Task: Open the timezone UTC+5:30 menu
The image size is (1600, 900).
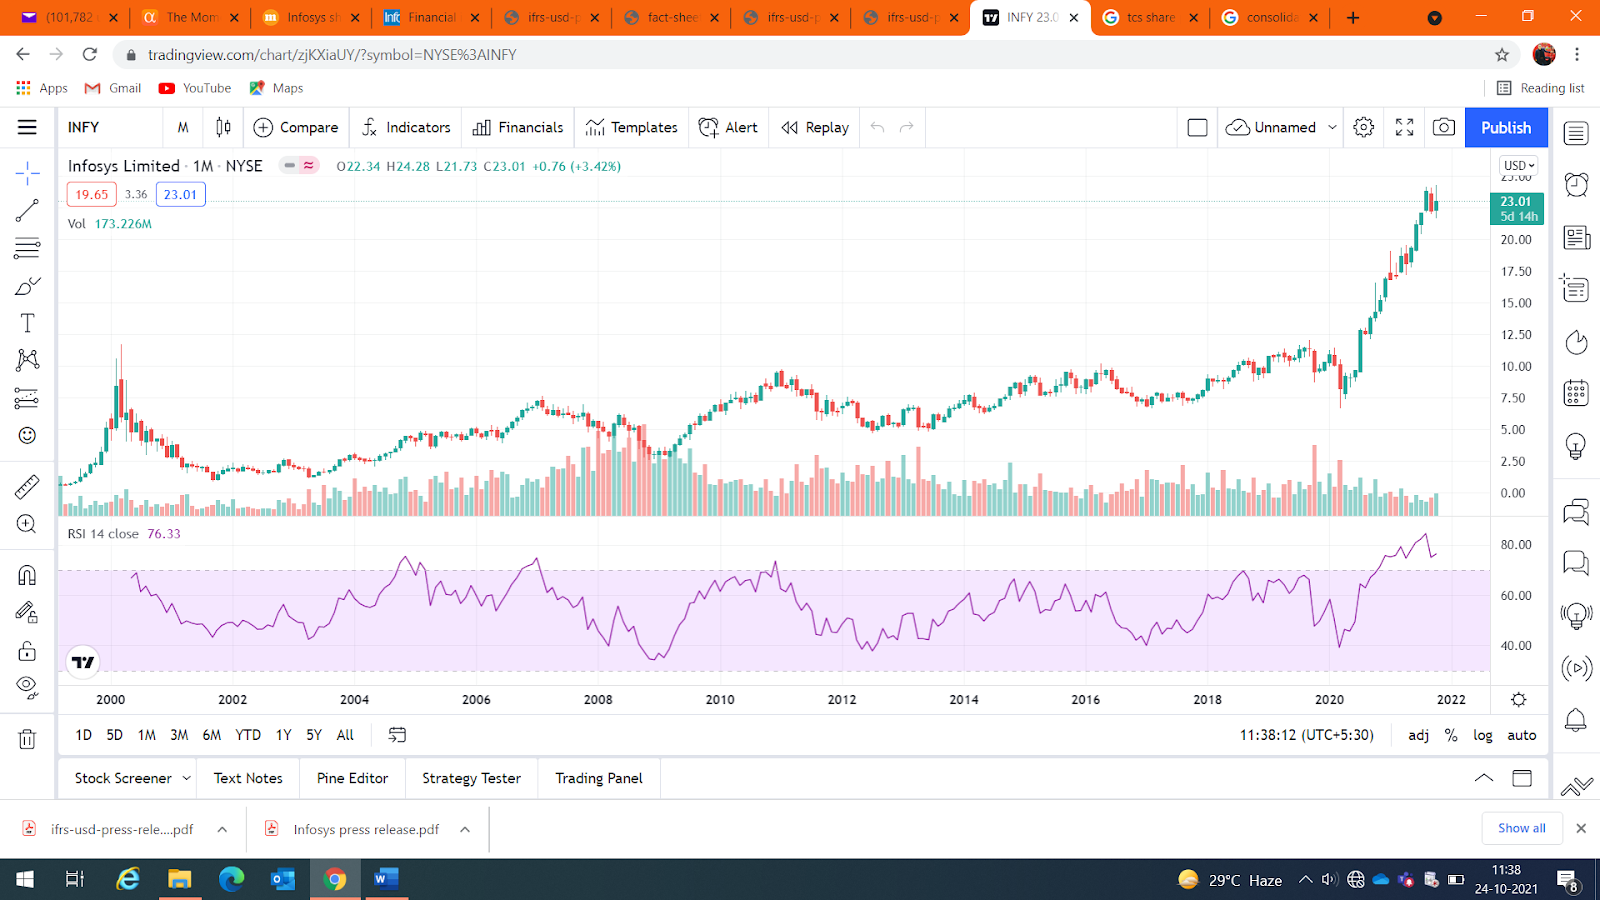Action: pyautogui.click(x=1307, y=735)
